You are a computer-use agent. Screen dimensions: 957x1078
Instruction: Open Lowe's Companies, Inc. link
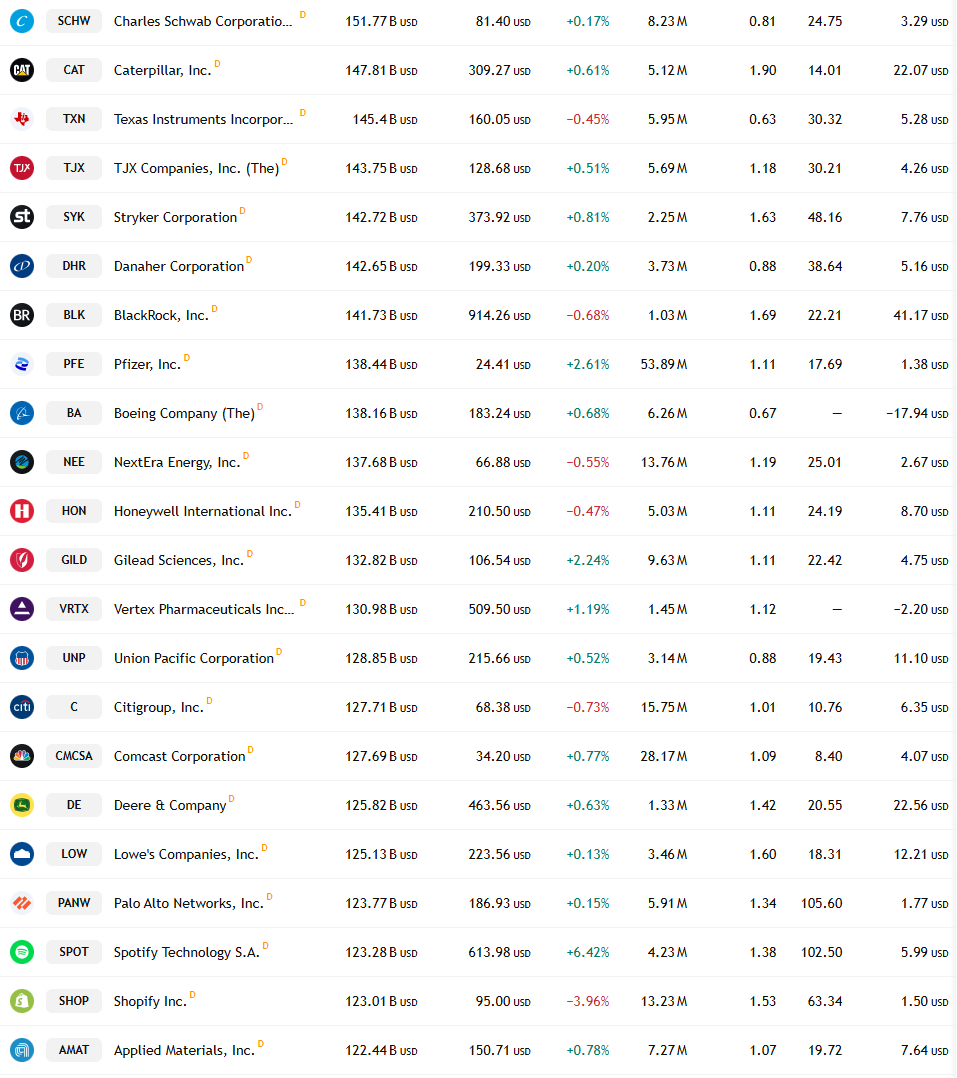[186, 854]
